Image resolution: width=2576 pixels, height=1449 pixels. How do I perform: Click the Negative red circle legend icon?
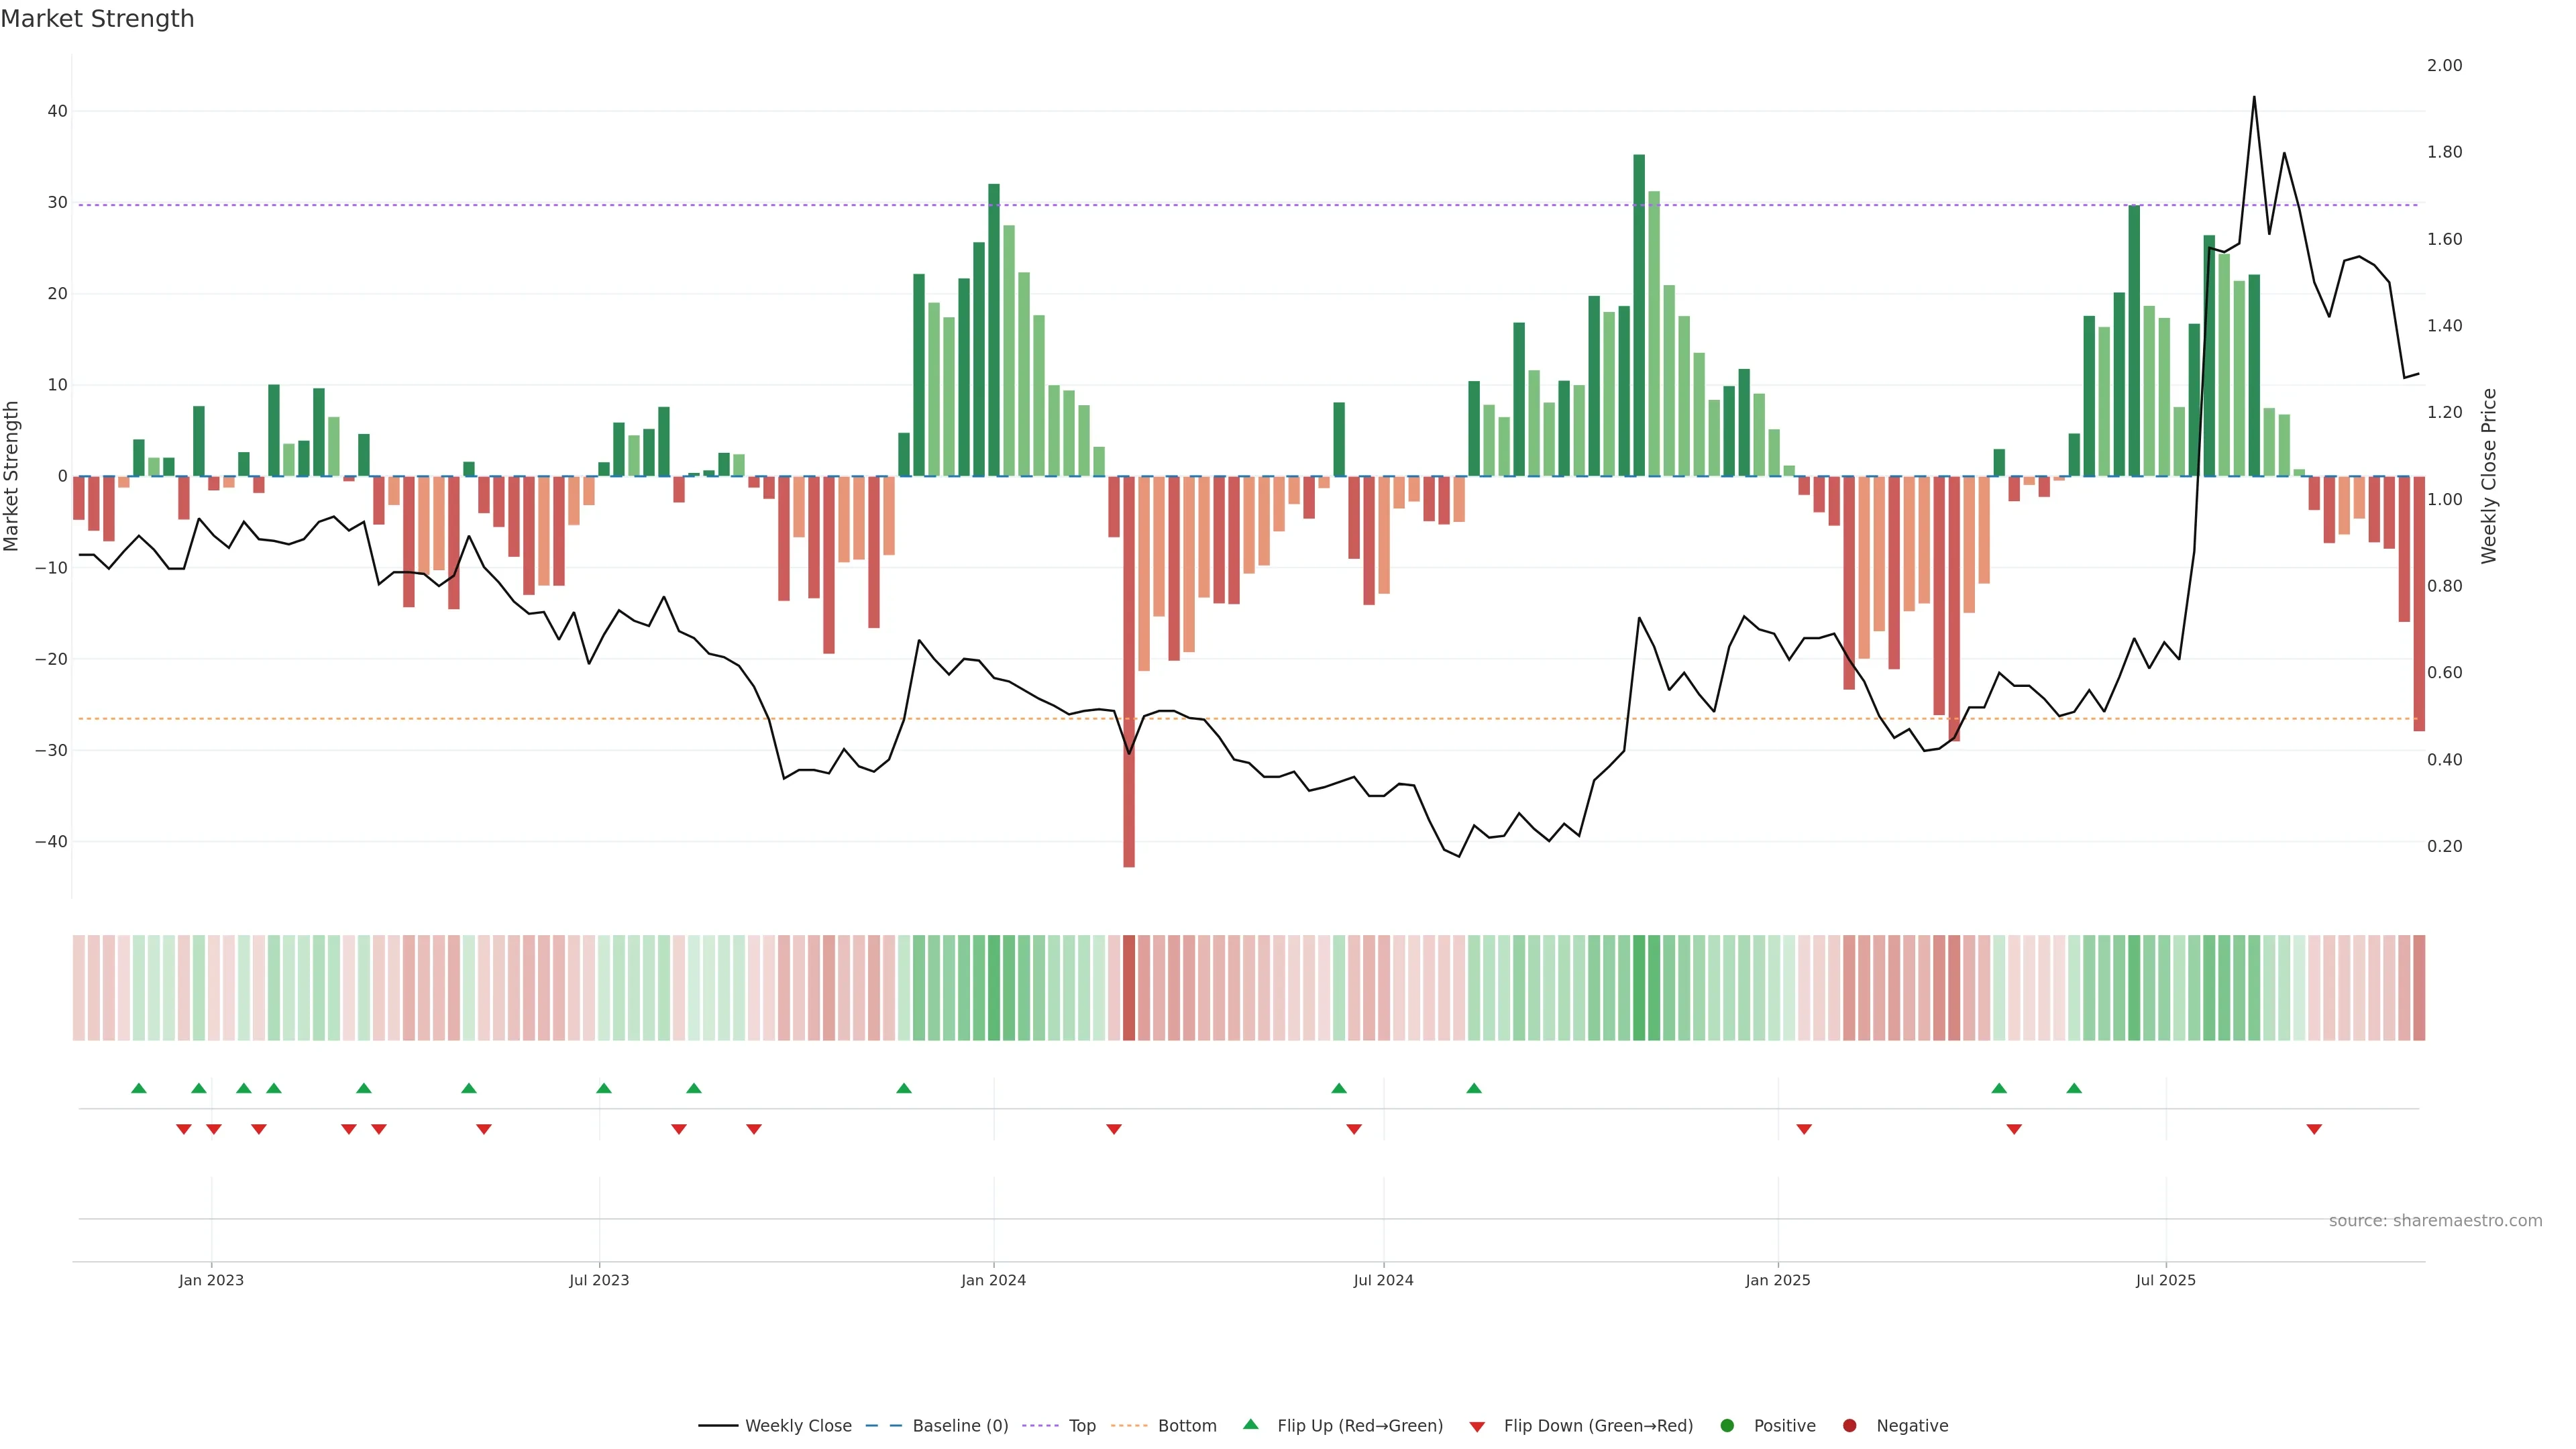point(1849,1426)
